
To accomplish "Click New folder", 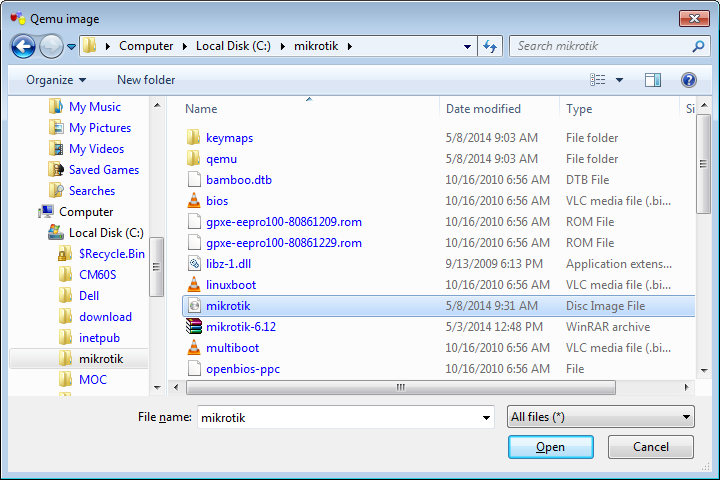I will coord(146,80).
